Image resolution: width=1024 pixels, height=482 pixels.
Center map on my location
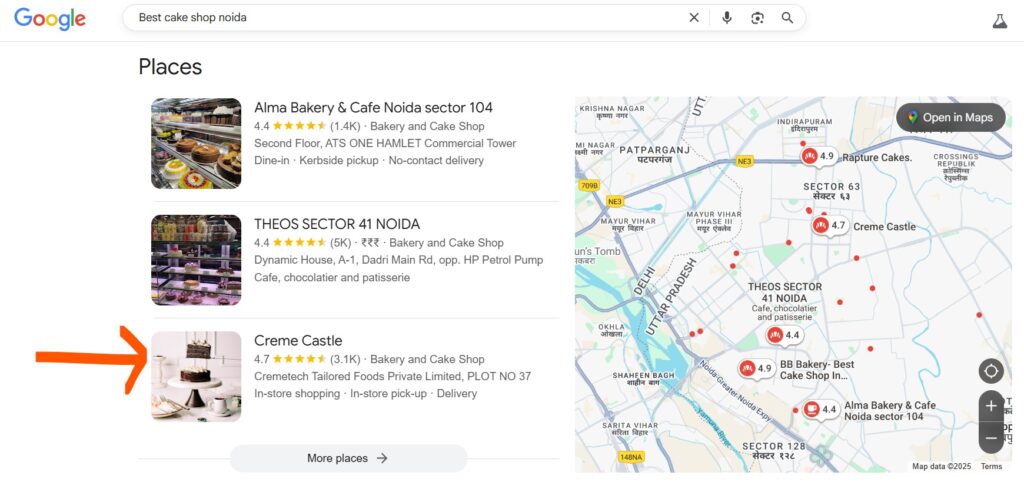(991, 371)
